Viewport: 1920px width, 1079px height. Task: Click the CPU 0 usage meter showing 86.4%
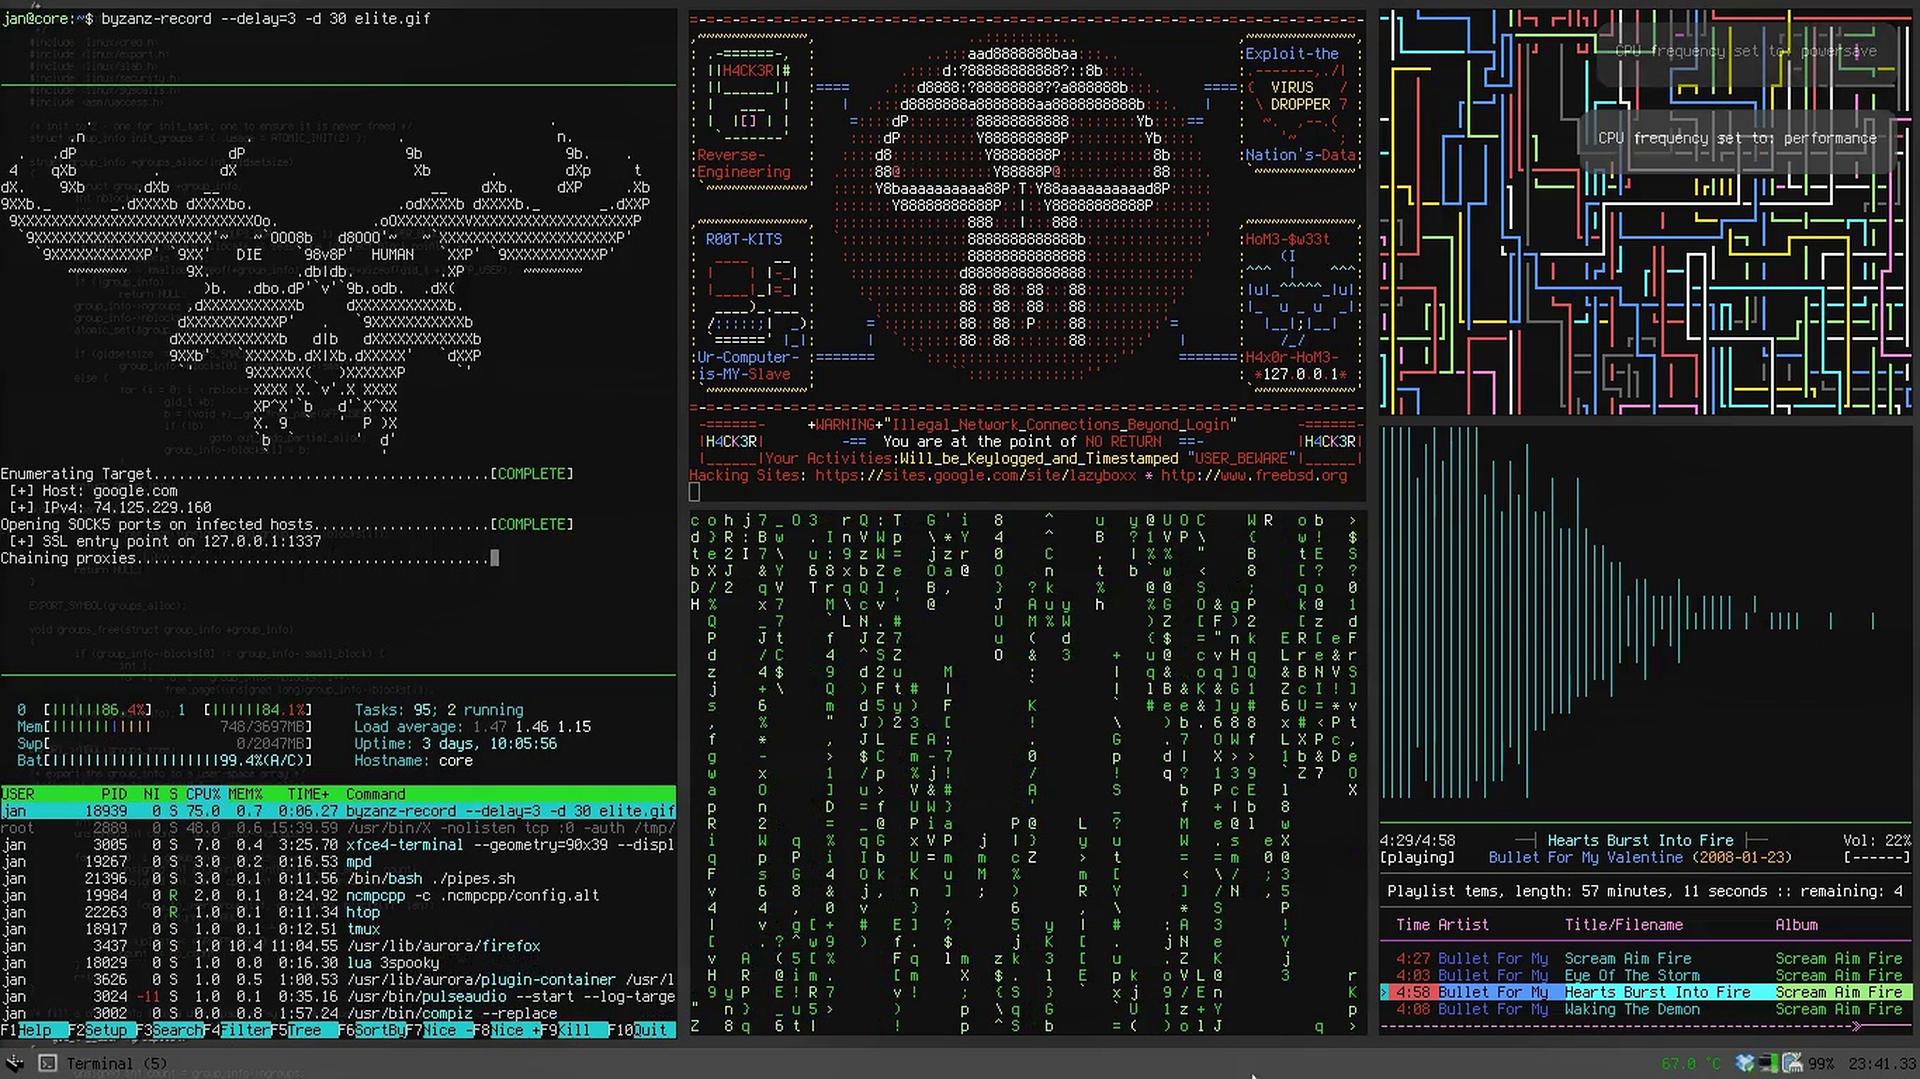click(84, 710)
